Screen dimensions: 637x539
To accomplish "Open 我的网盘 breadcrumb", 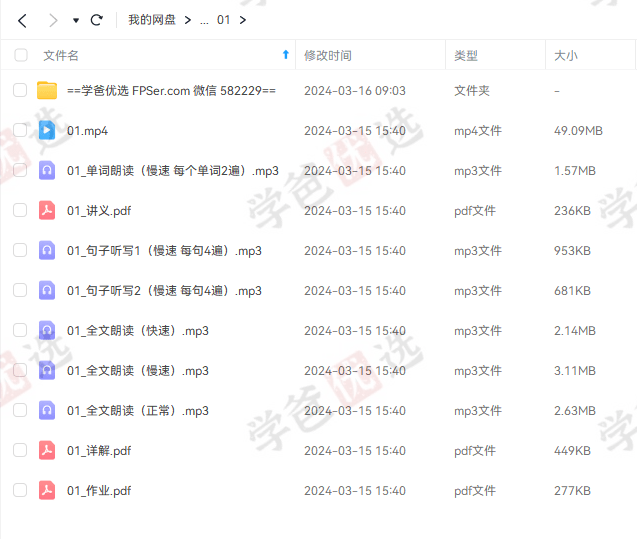I will [x=152, y=20].
